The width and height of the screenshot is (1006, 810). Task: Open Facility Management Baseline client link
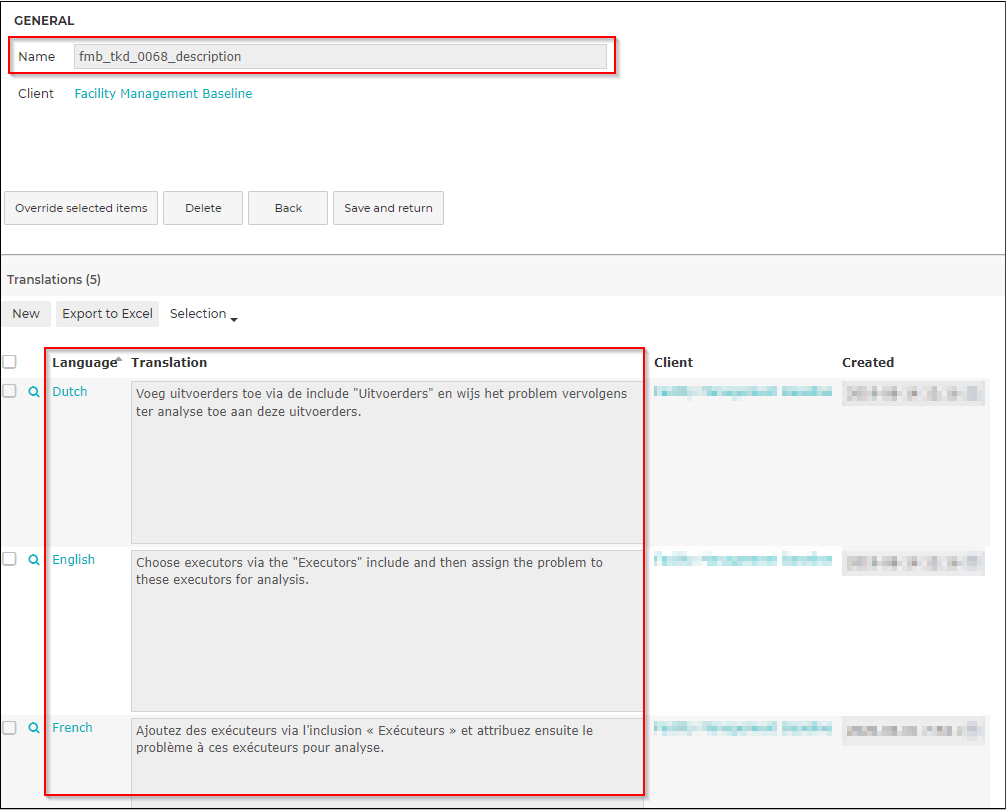pos(164,94)
